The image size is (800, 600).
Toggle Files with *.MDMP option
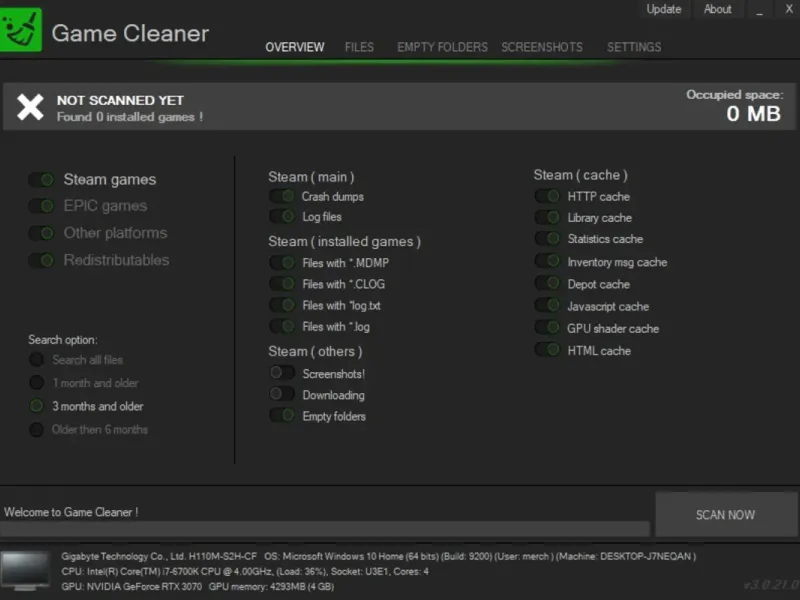pos(282,263)
